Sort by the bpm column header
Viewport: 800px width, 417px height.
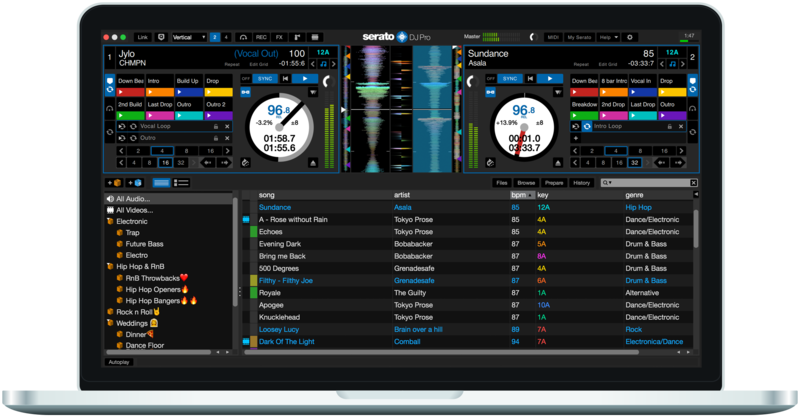pyautogui.click(x=519, y=194)
